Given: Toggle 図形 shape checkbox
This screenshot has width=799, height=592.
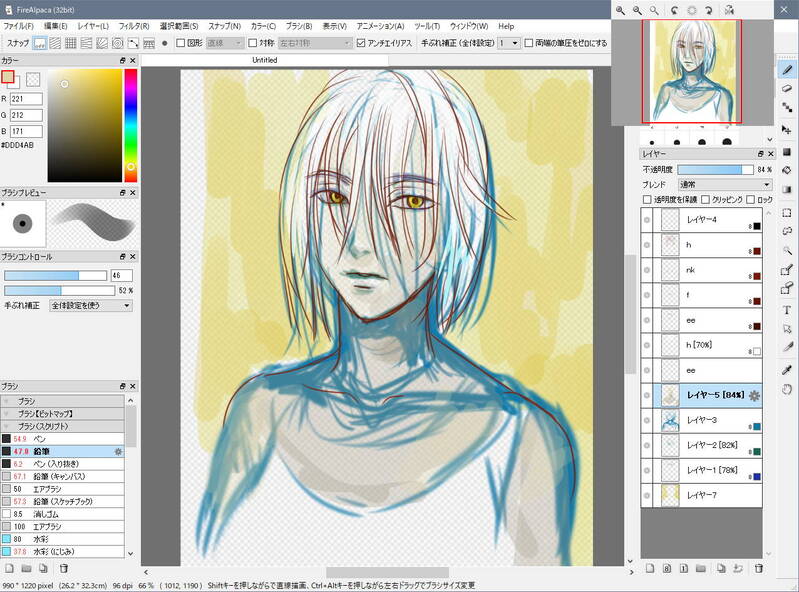Looking at the screenshot, I should coord(180,43).
